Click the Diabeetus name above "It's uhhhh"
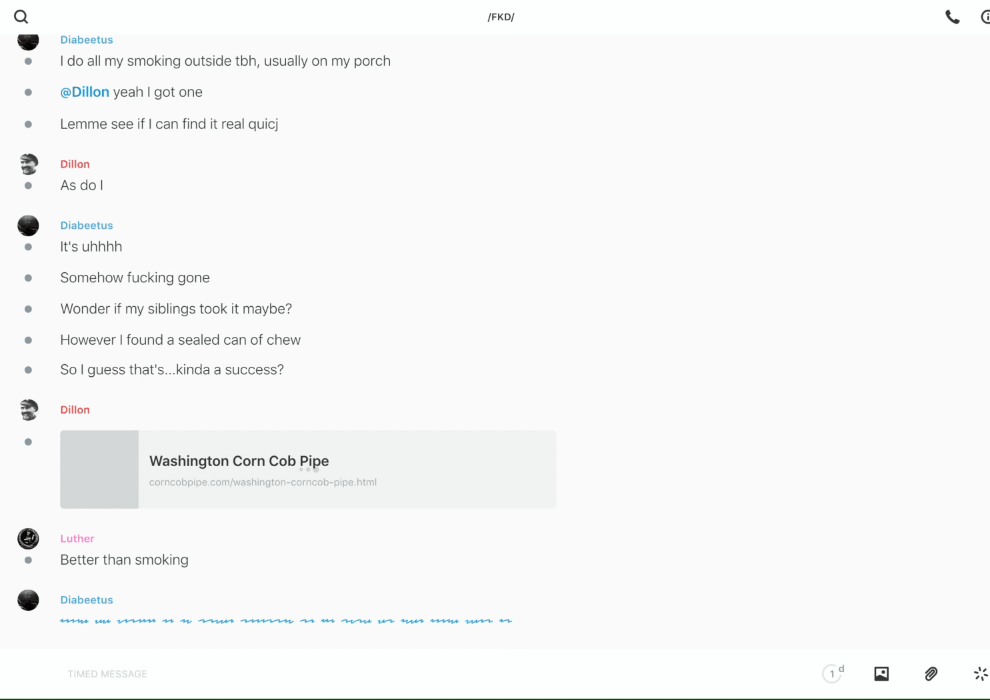 coord(86,226)
